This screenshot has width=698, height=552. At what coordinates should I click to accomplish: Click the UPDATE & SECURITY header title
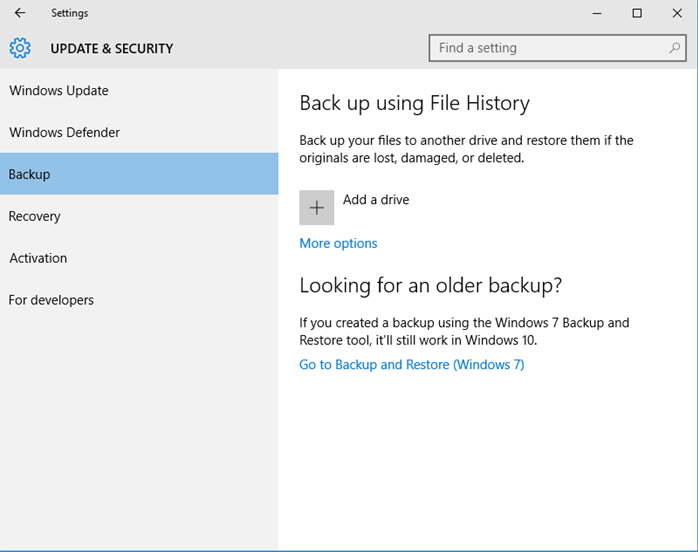coord(112,48)
